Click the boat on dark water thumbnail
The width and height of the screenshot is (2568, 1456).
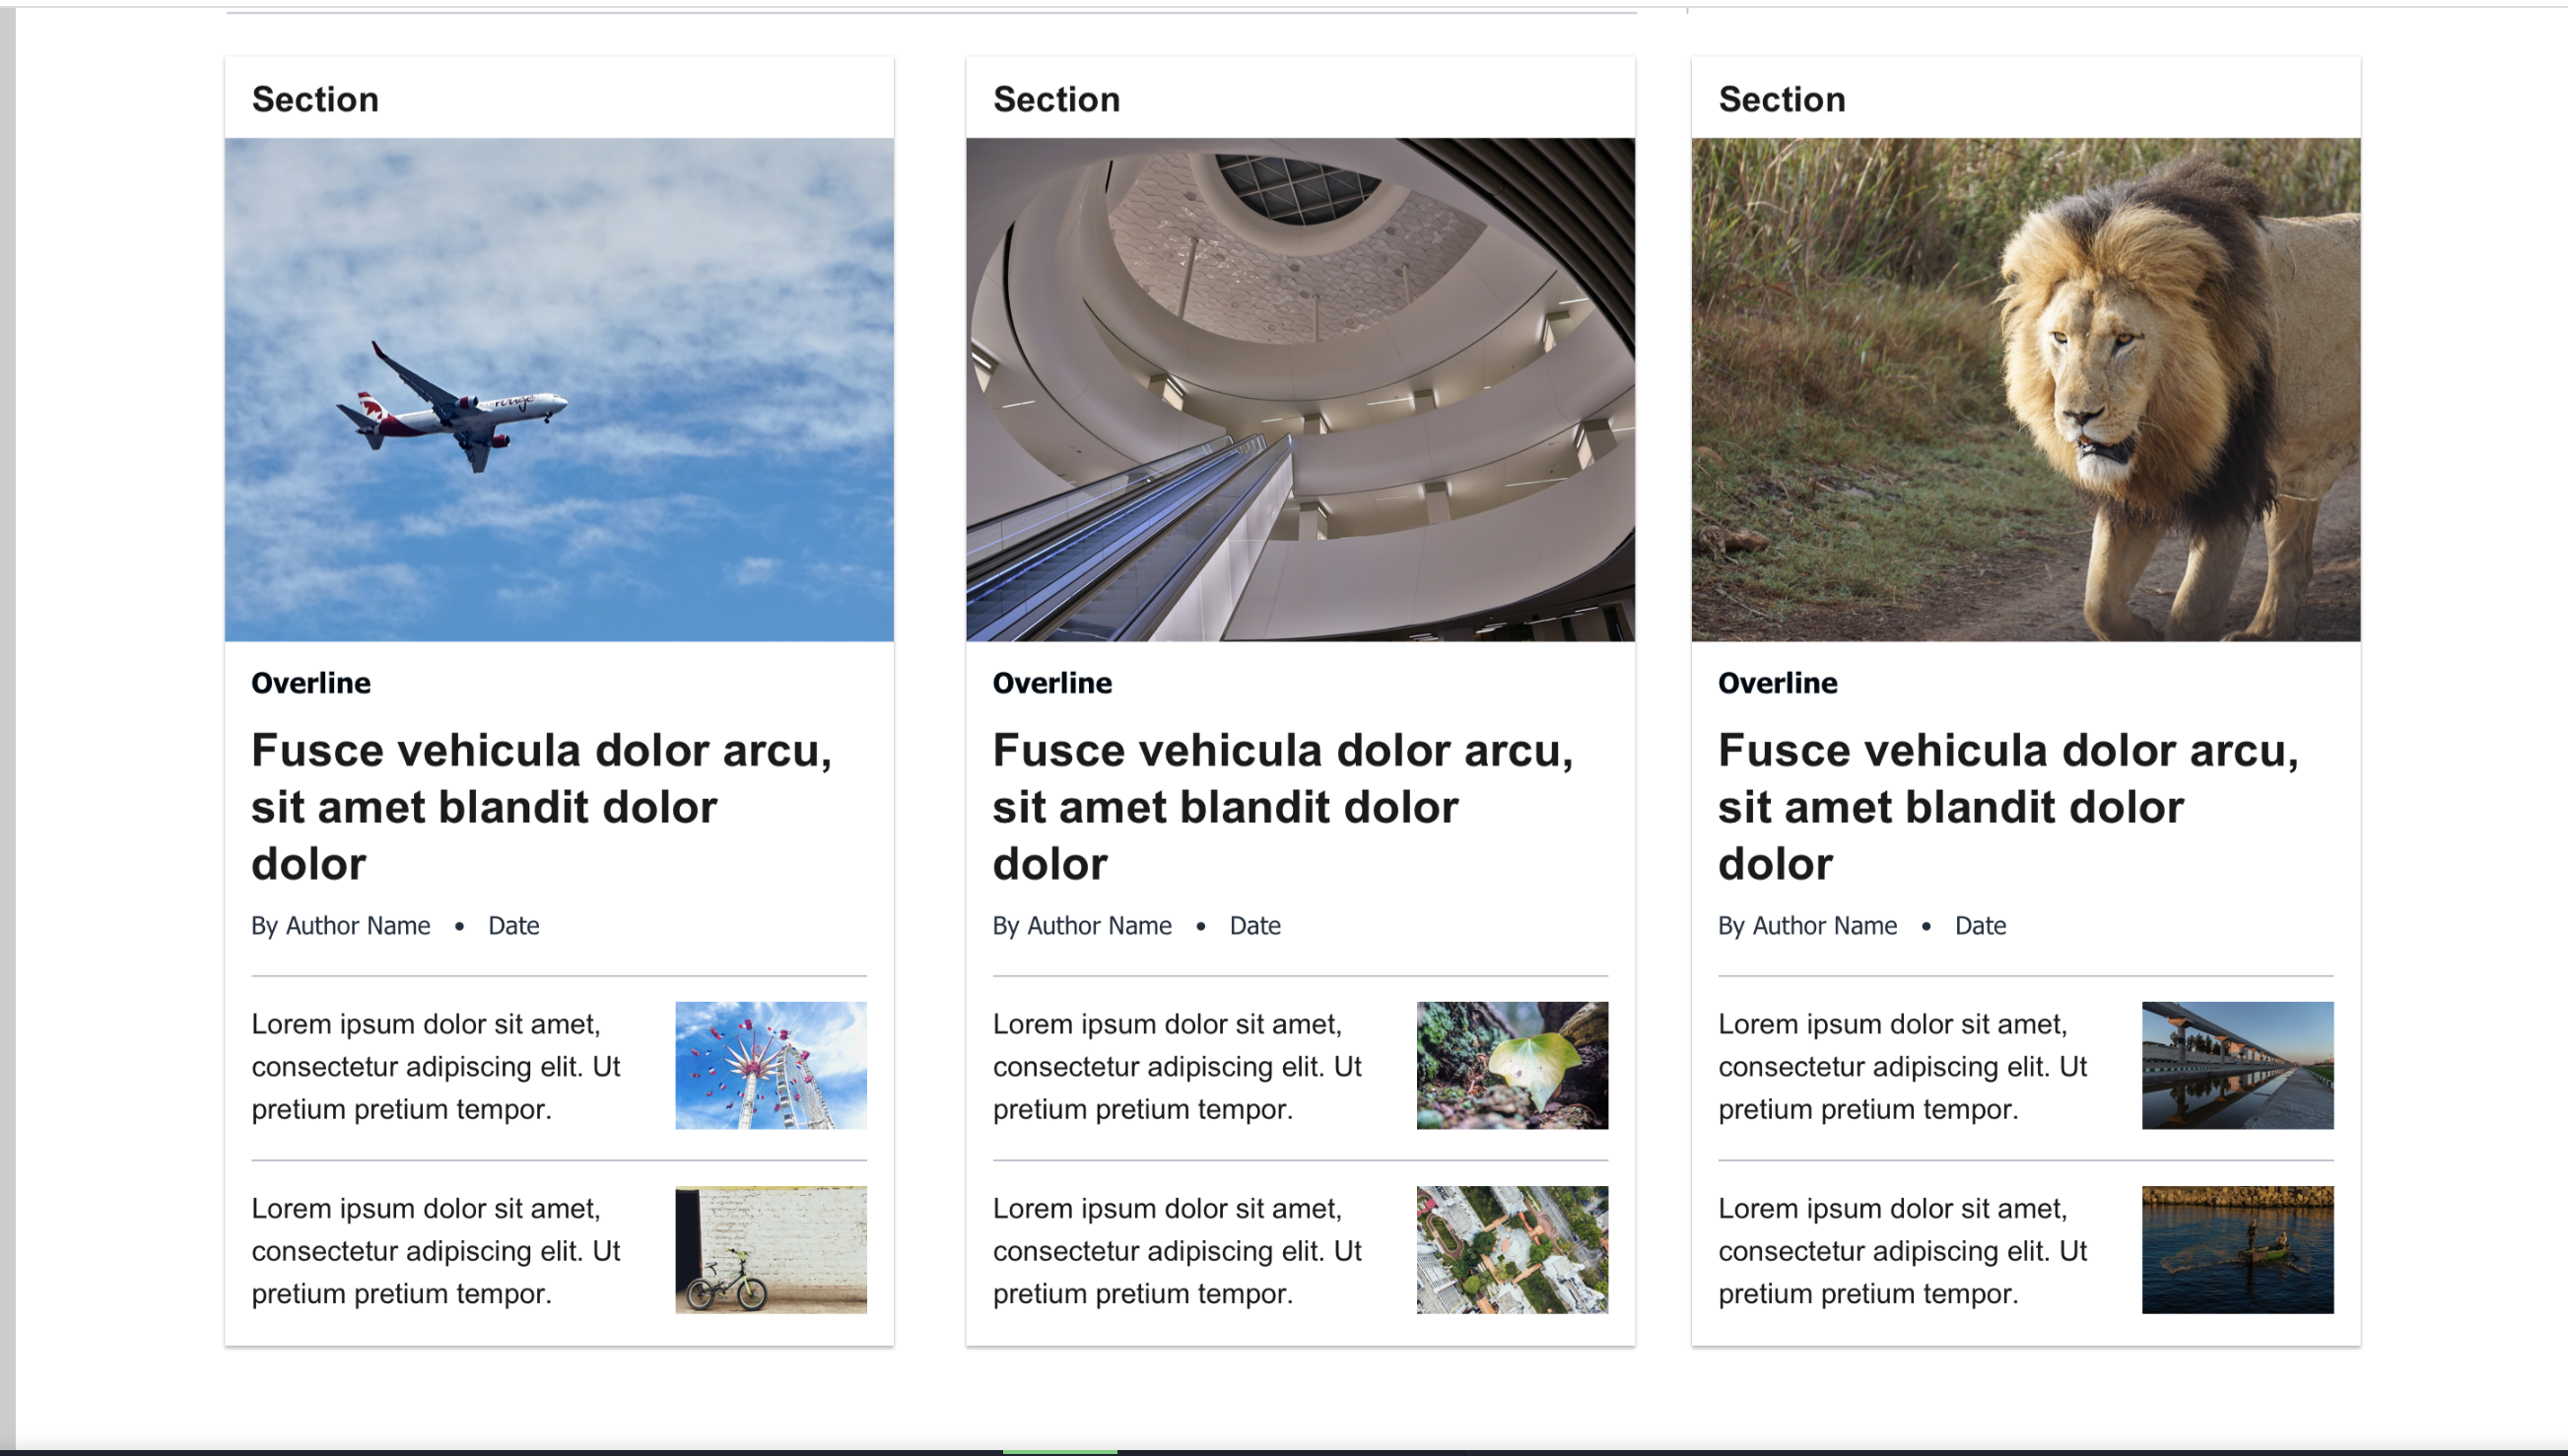click(2238, 1249)
